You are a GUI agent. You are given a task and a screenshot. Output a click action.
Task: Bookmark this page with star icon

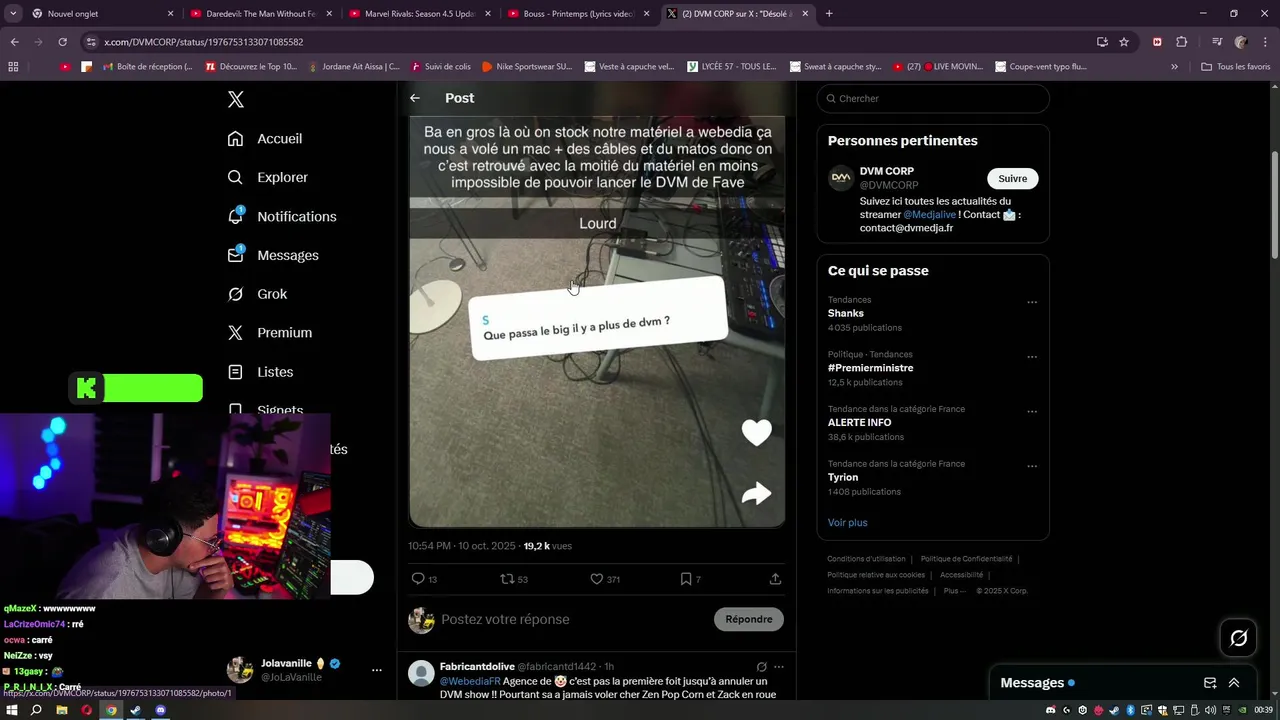click(x=1124, y=42)
